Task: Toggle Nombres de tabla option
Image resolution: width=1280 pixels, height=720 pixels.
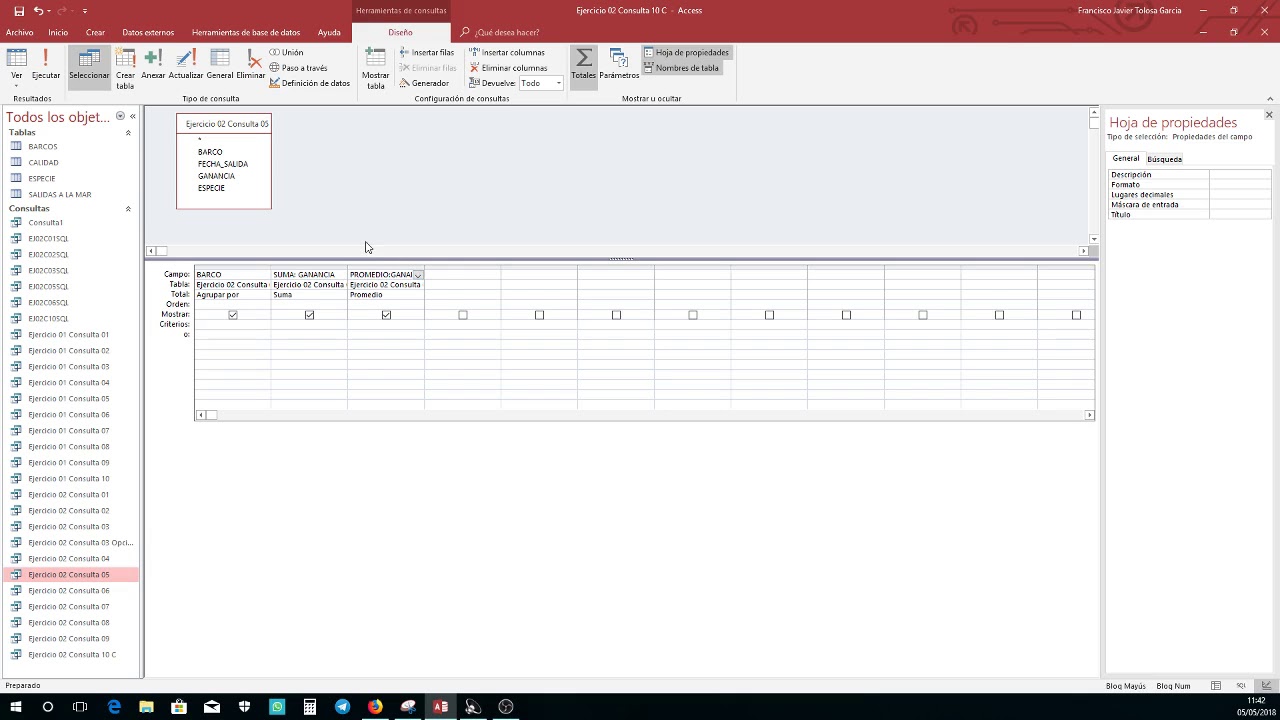Action: pyautogui.click(x=681, y=68)
